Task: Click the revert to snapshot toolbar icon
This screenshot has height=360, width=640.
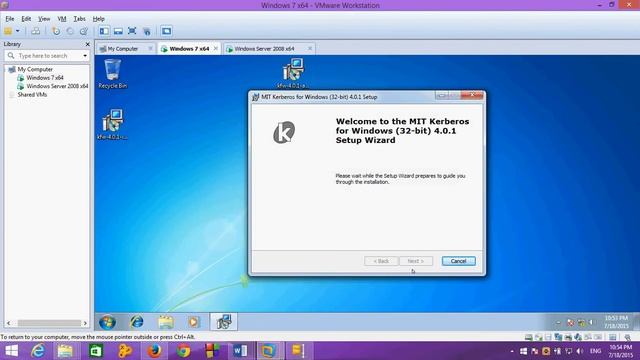Action: pyautogui.click(x=70, y=31)
